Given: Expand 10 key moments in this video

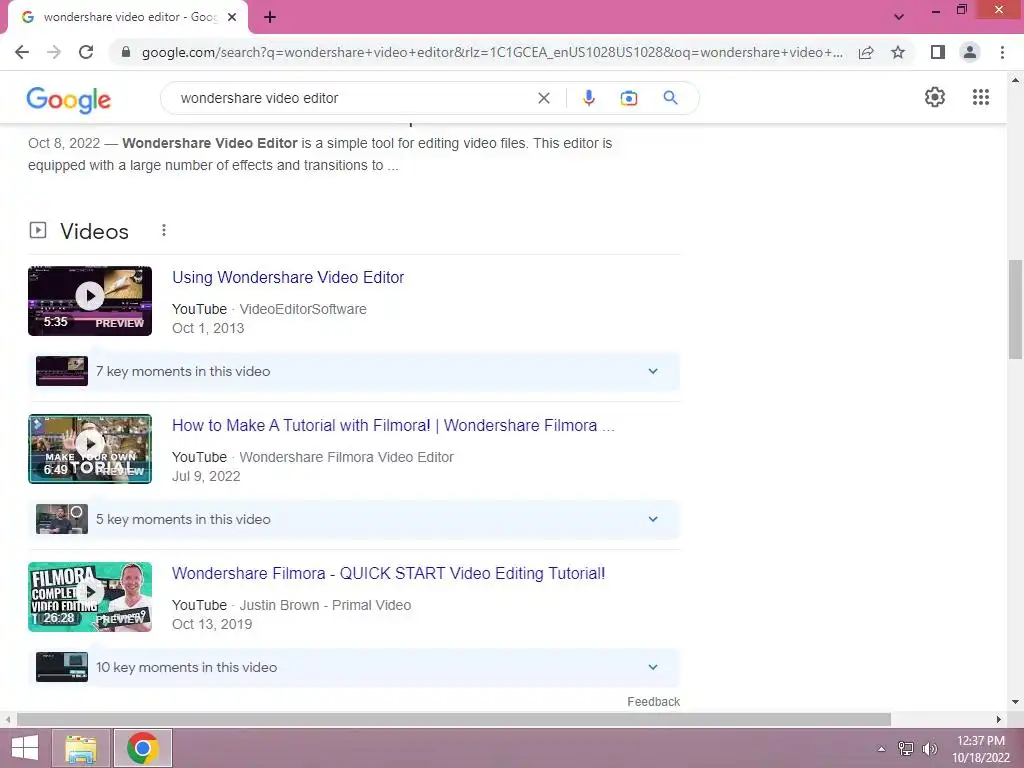Looking at the screenshot, I should coord(354,667).
